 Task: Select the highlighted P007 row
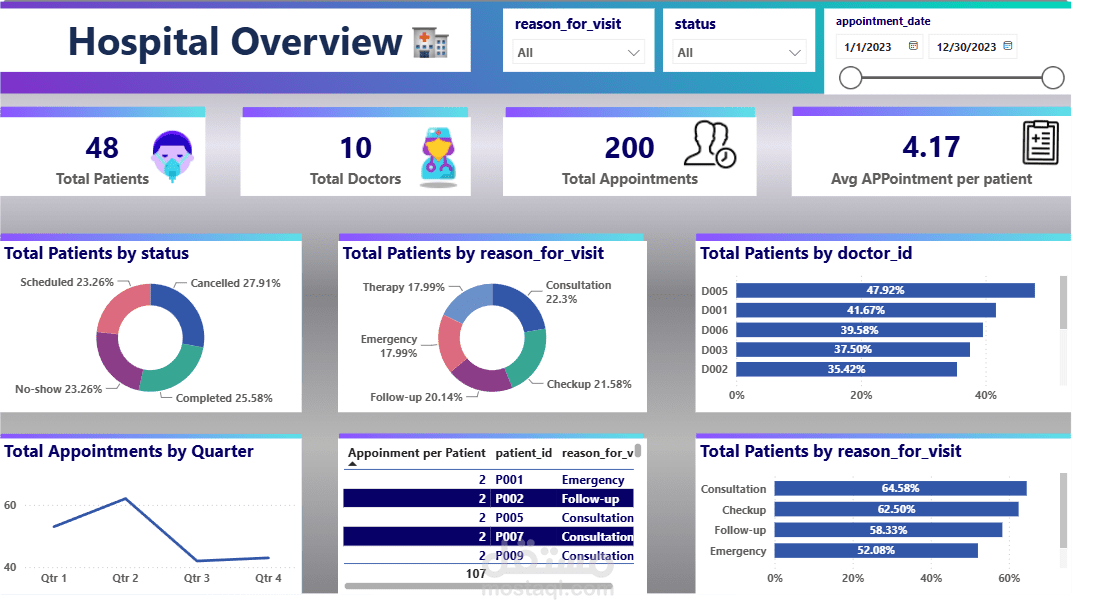488,536
